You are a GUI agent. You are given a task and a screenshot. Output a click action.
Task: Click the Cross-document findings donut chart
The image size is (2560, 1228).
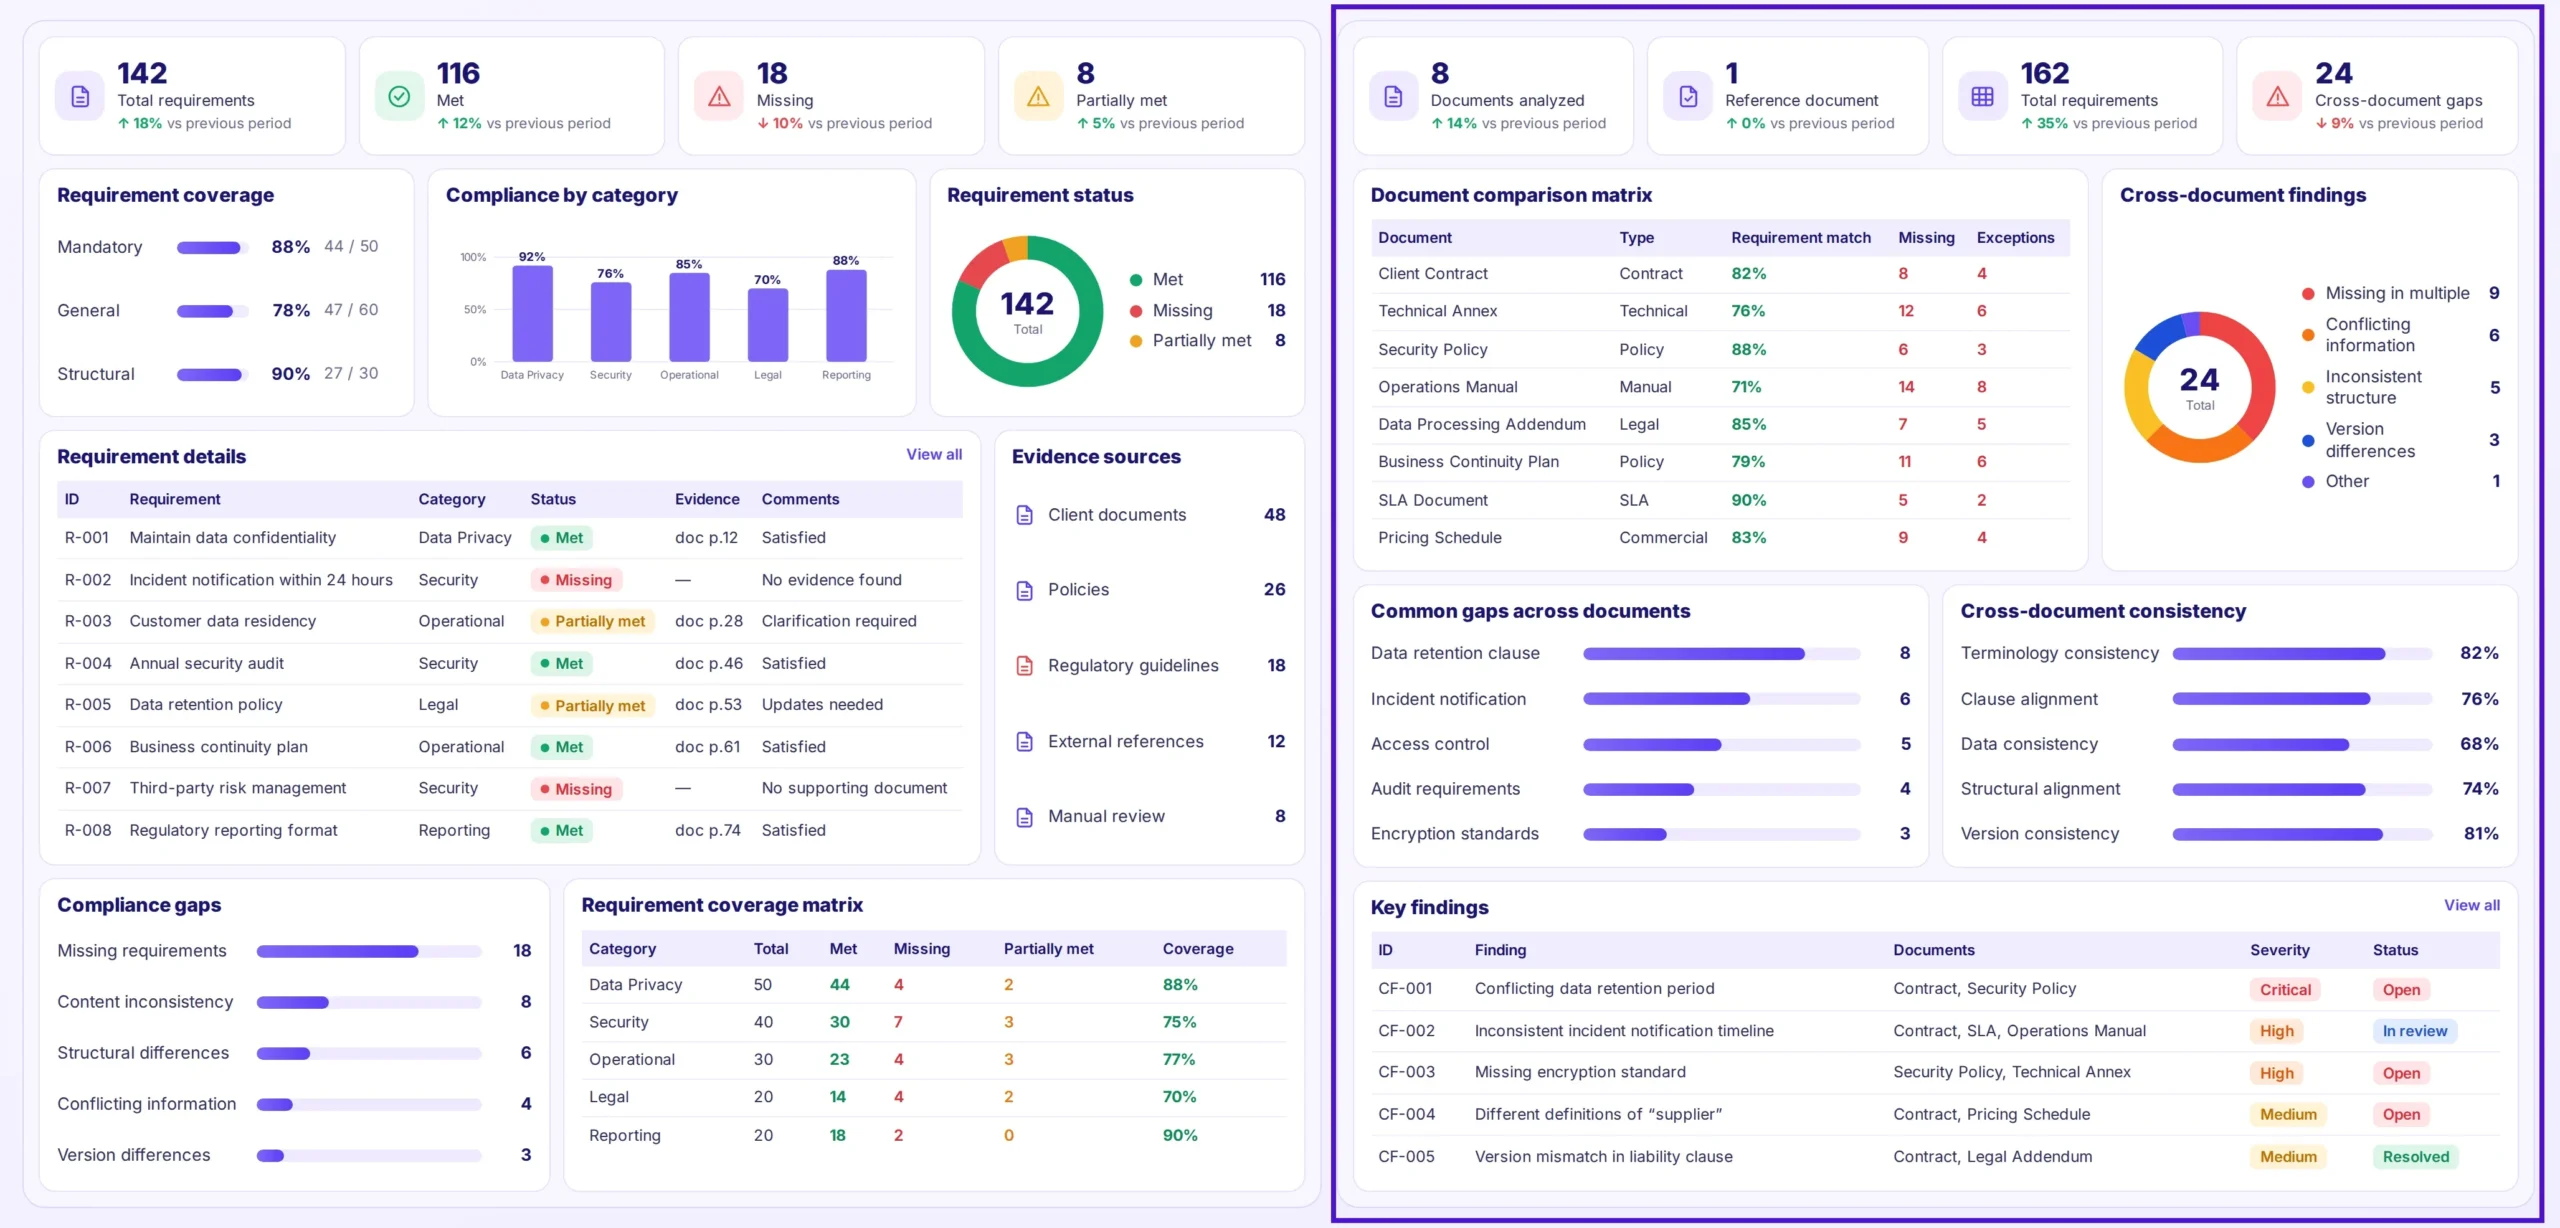[2199, 387]
